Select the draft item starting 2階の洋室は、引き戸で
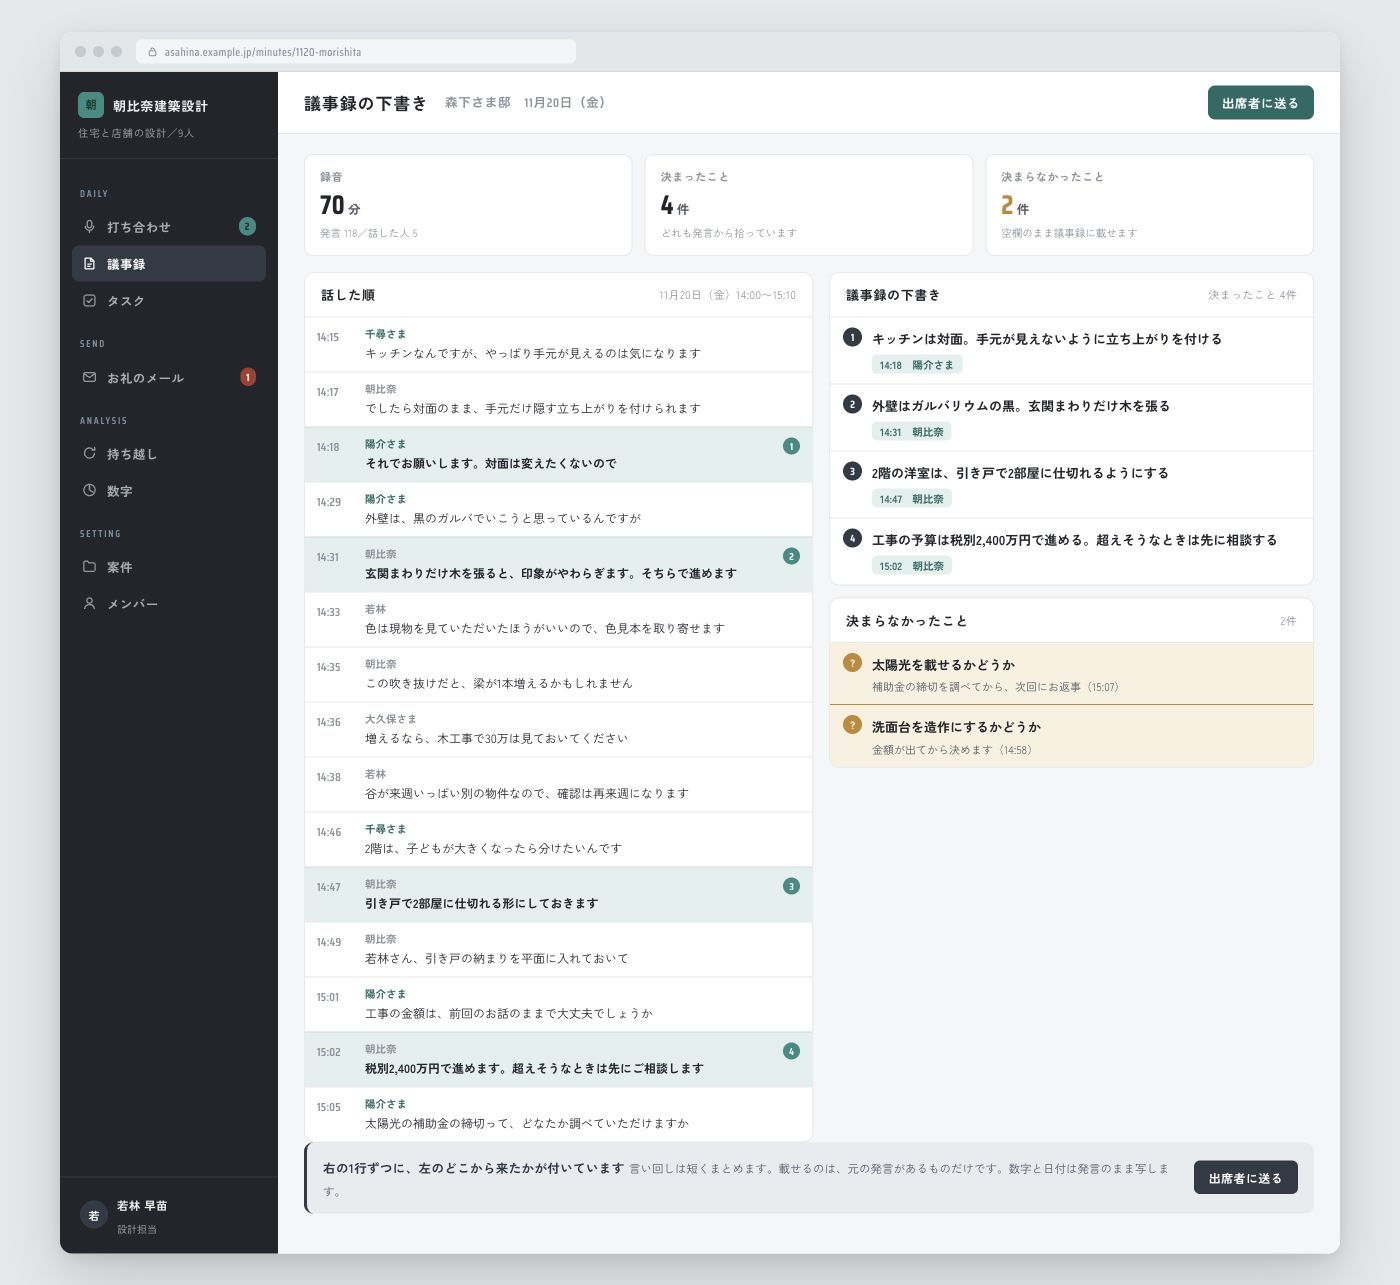 (1071, 485)
